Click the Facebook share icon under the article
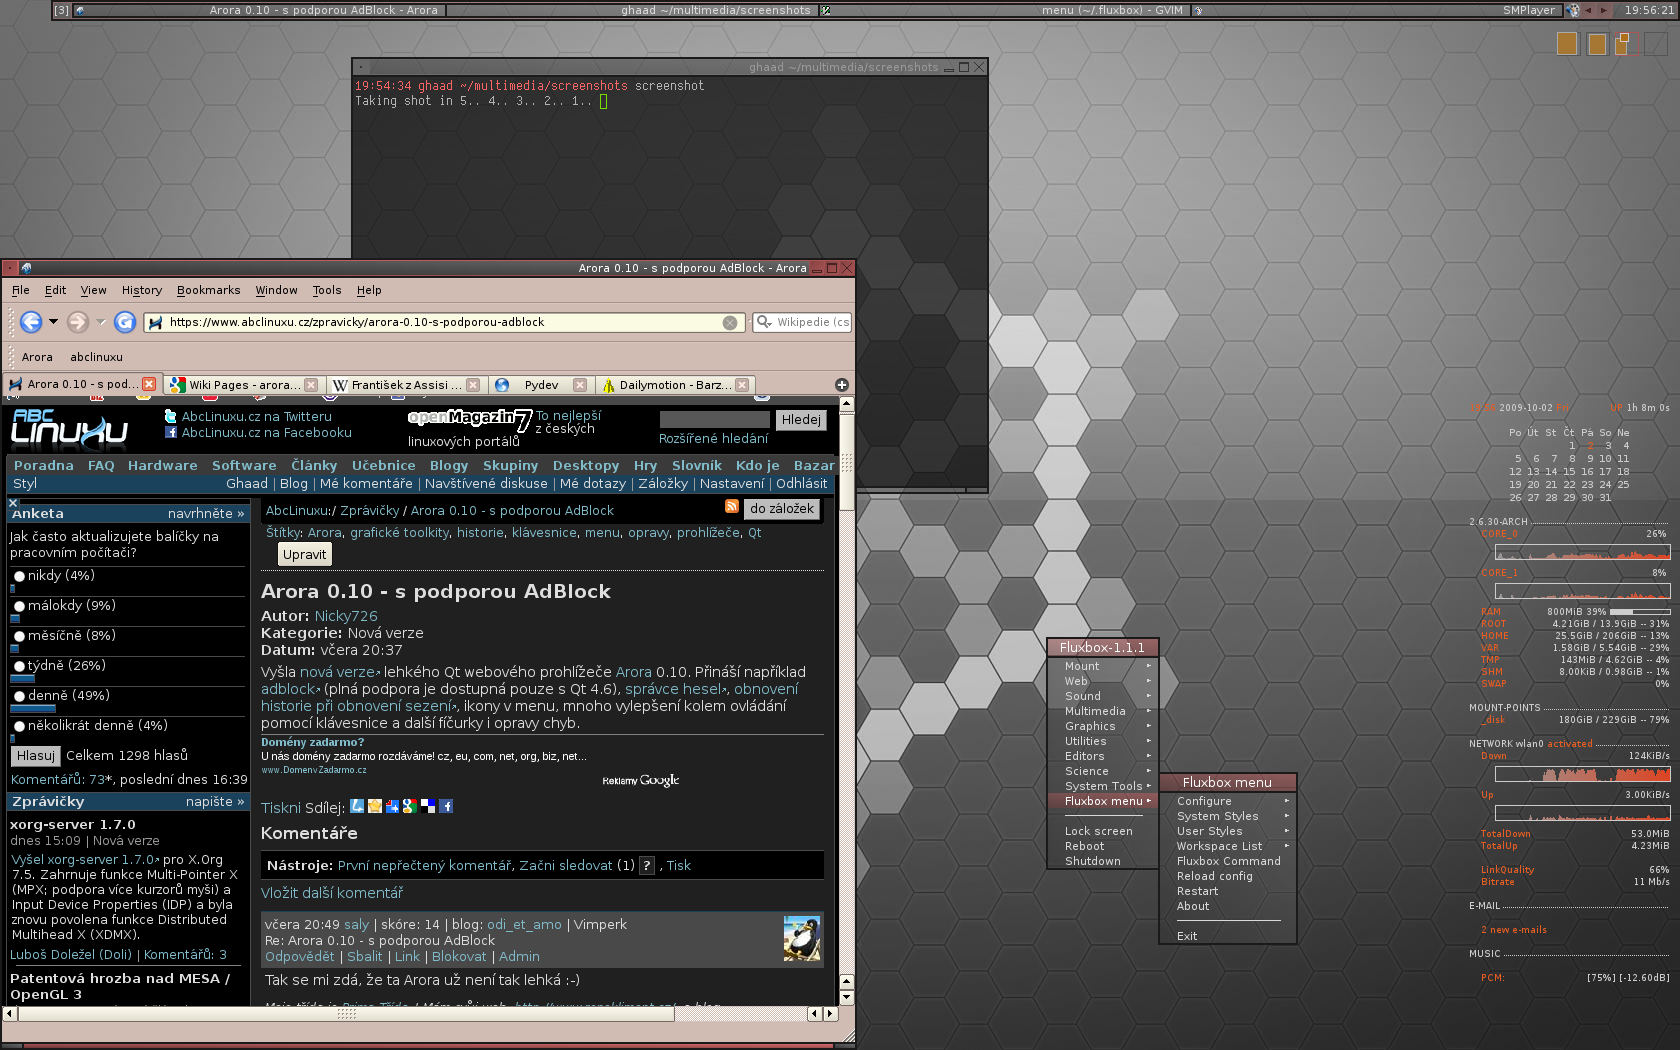 click(445, 806)
